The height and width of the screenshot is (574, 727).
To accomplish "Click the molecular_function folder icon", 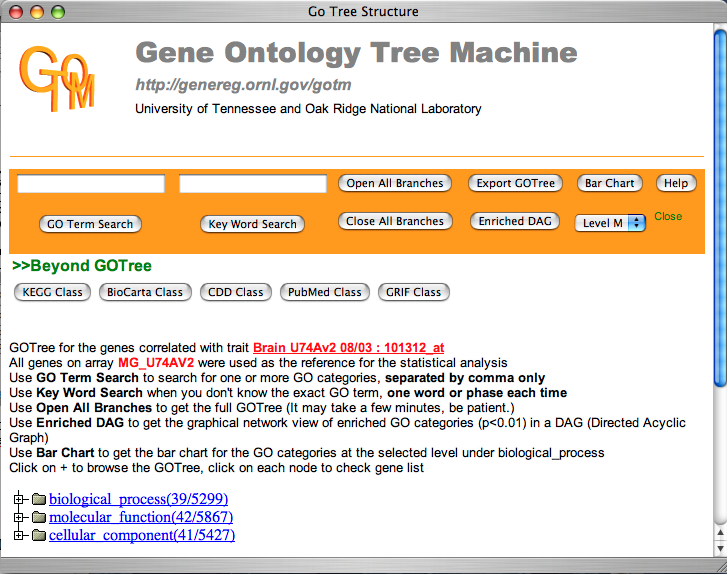I will pyautogui.click(x=39, y=518).
